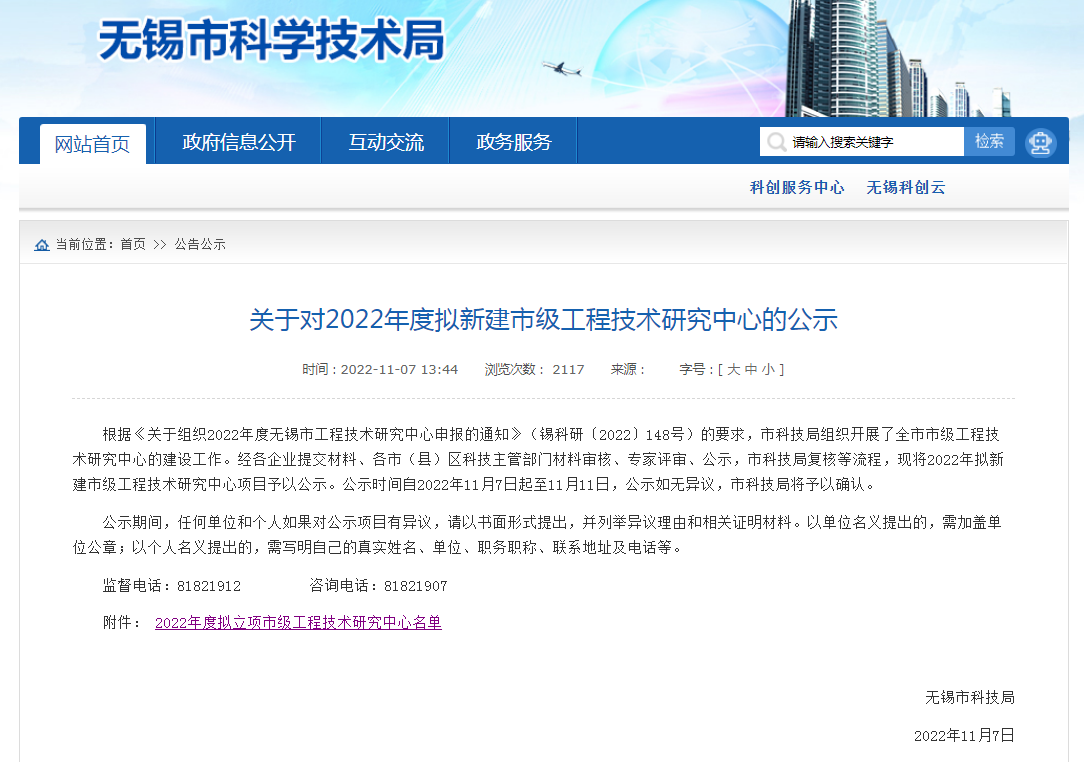The image size is (1084, 762).
Task: Click the view count 2117
Action: point(568,369)
